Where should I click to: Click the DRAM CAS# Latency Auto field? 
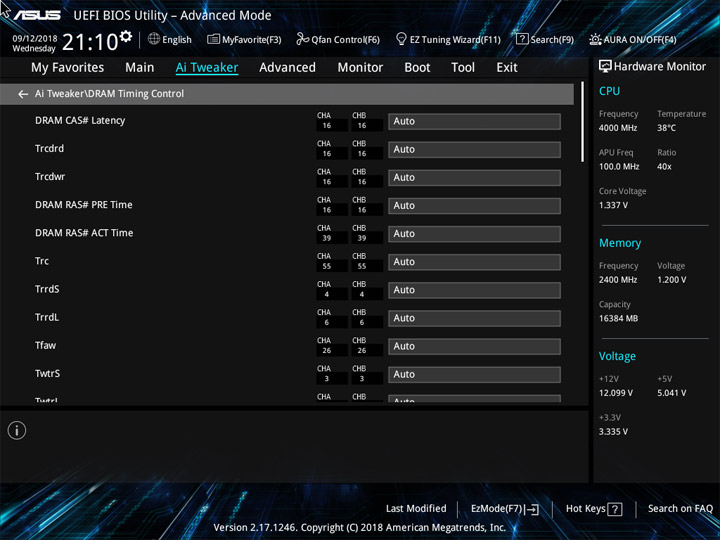pos(474,122)
